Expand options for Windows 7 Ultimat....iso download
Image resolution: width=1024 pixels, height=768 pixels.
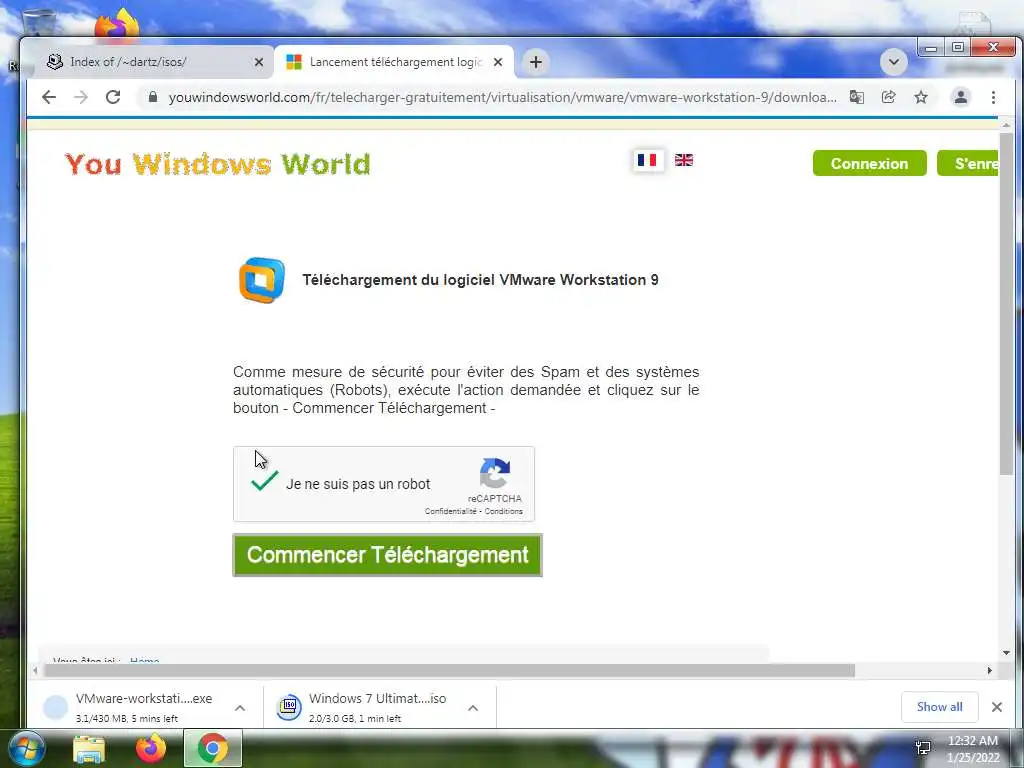[x=473, y=708]
